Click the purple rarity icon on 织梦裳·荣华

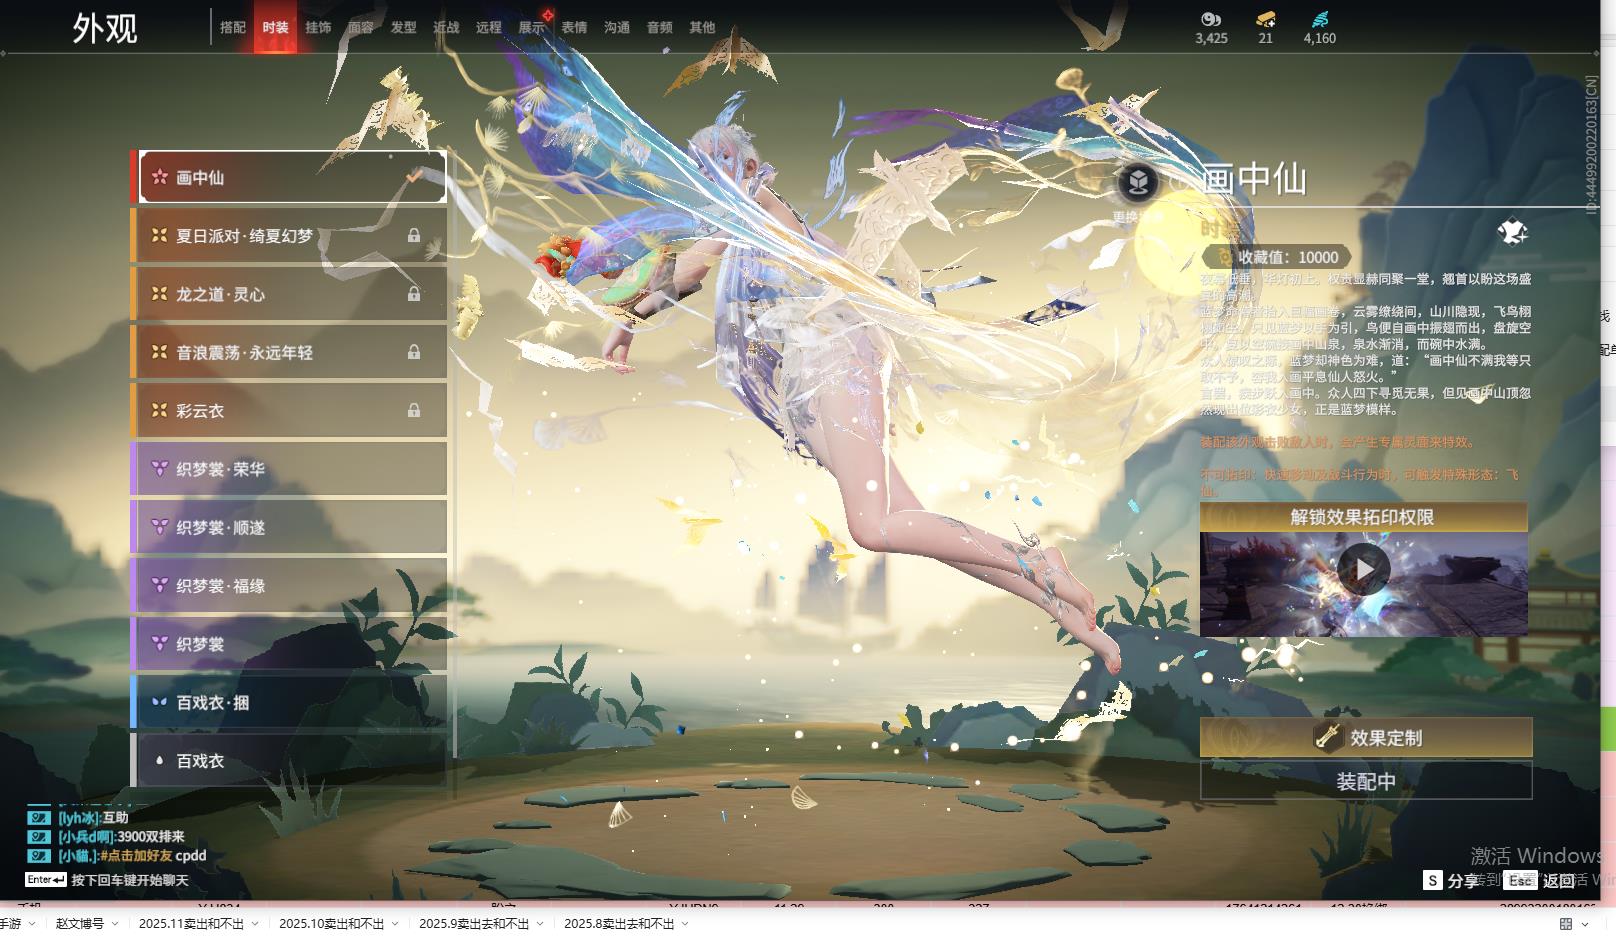[x=159, y=469]
